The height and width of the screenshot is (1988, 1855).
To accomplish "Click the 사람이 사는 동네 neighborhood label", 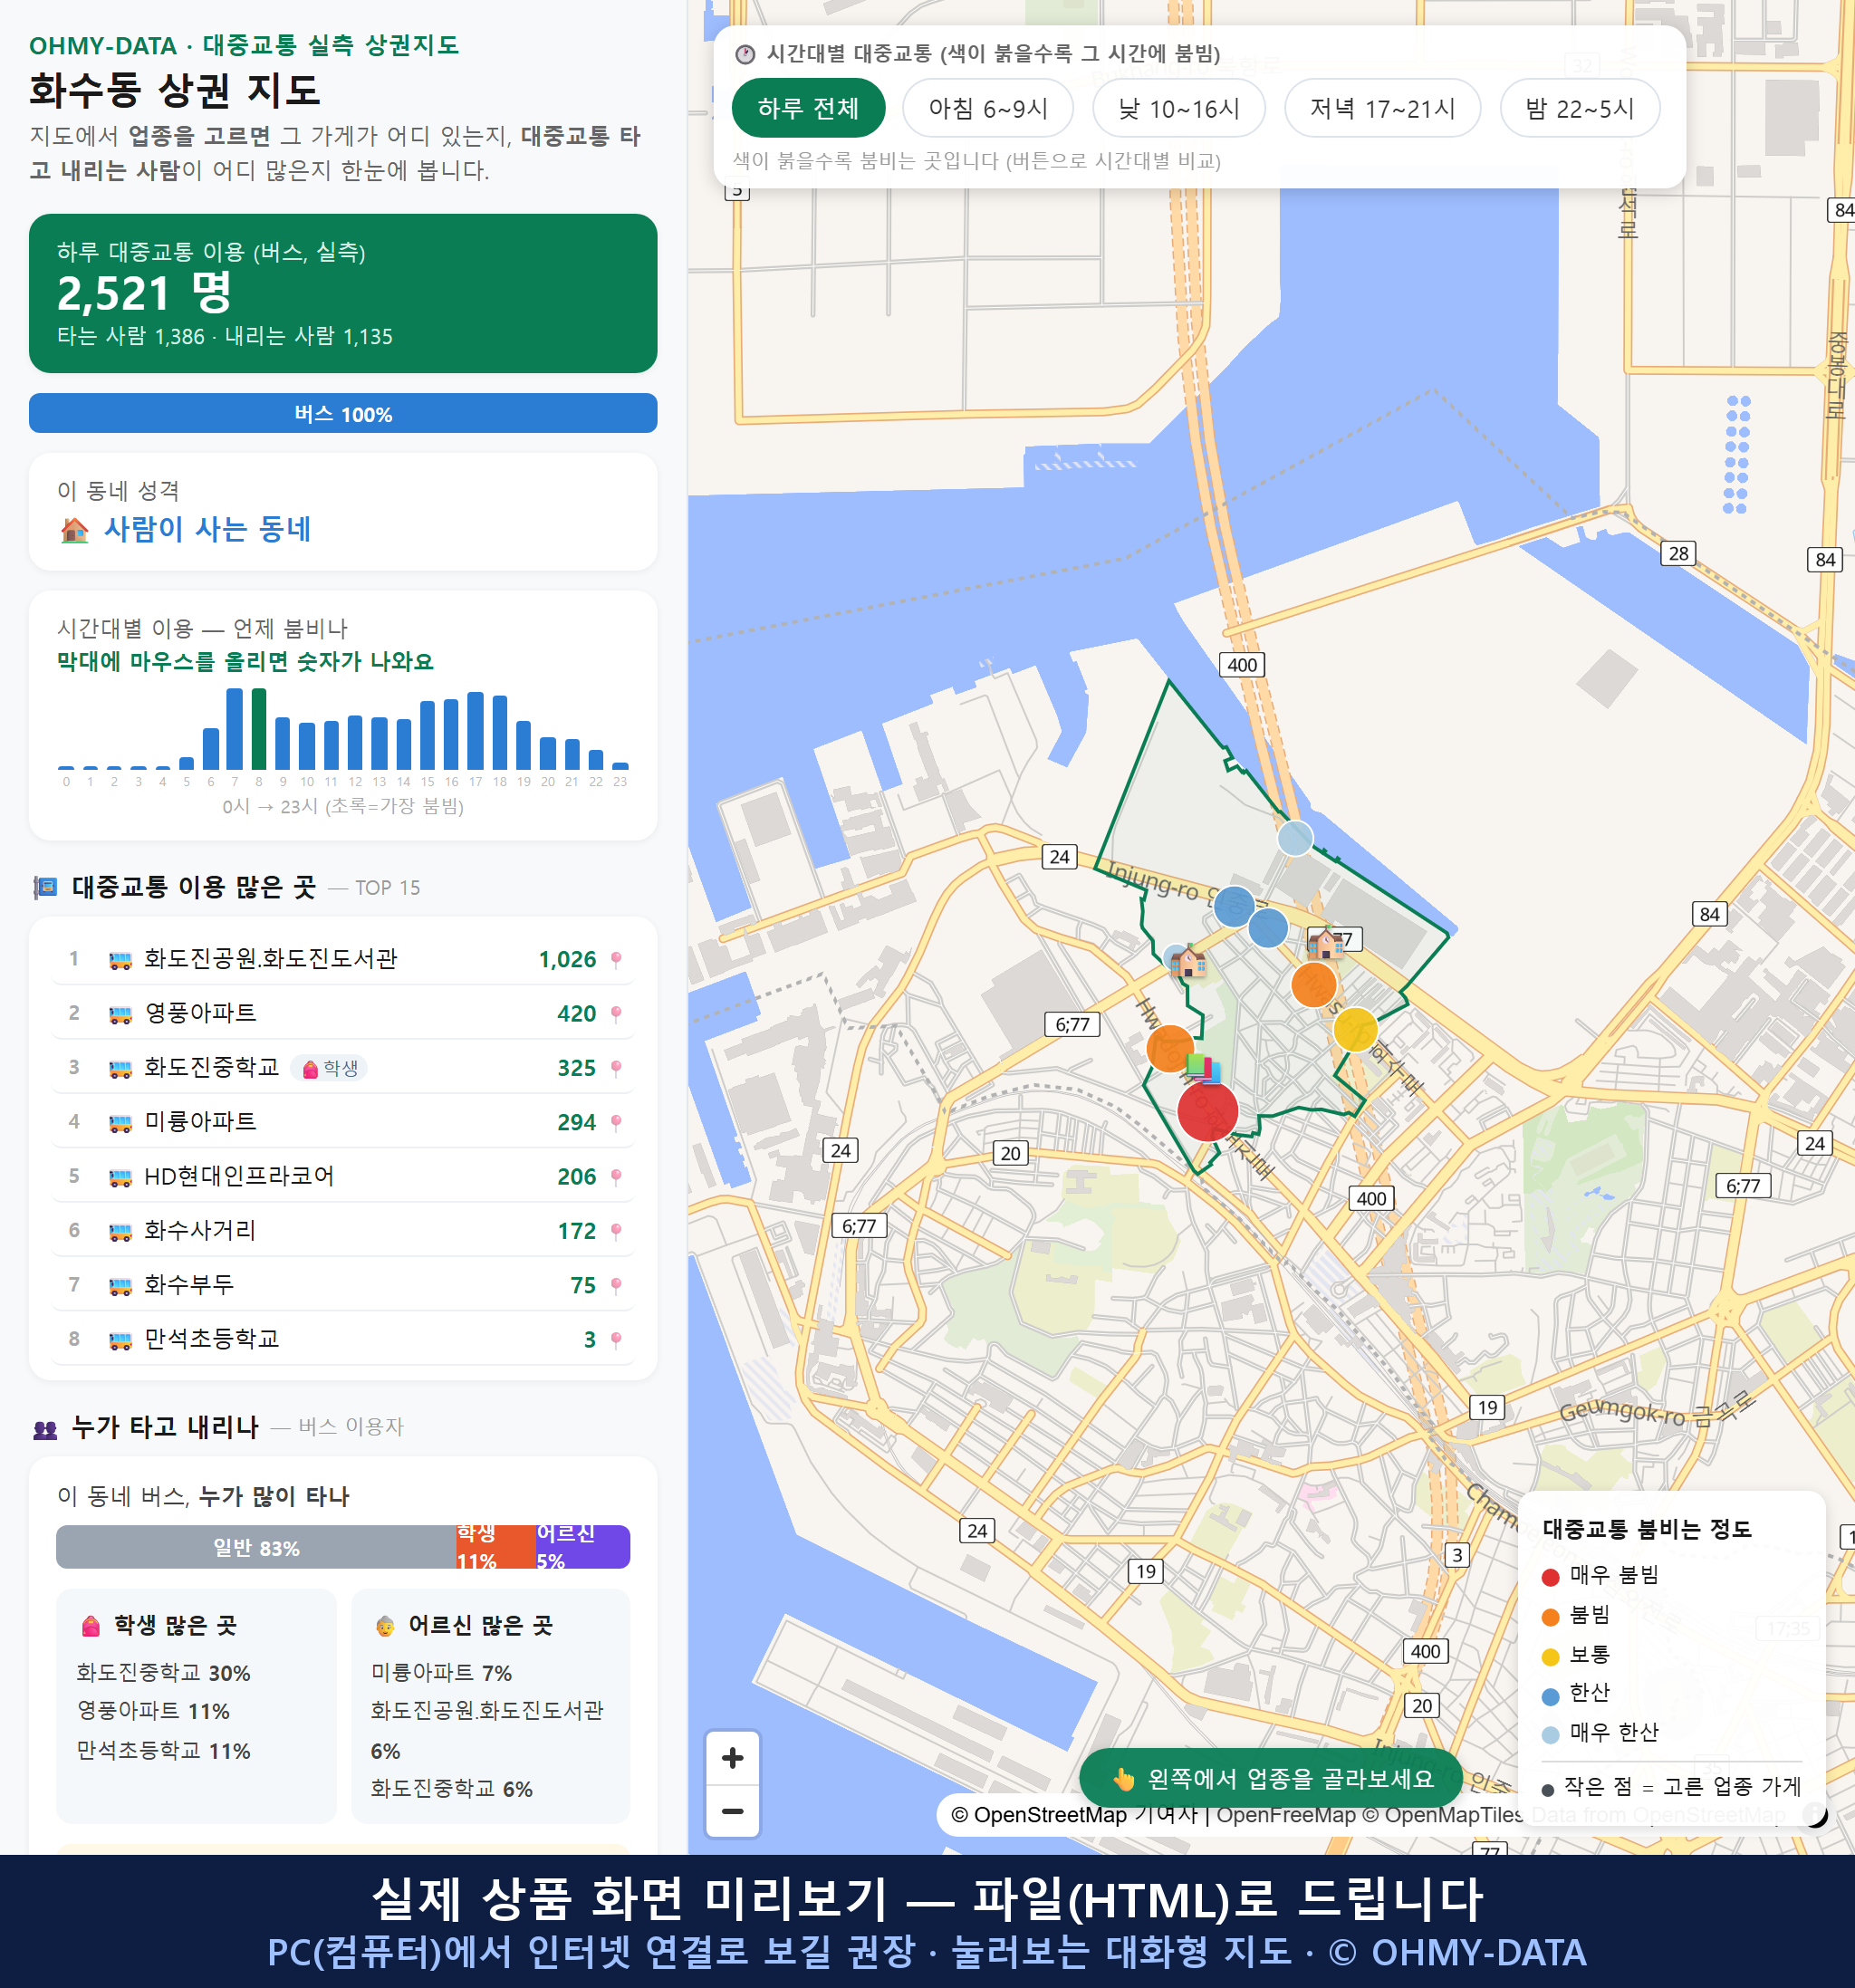I will (207, 529).
